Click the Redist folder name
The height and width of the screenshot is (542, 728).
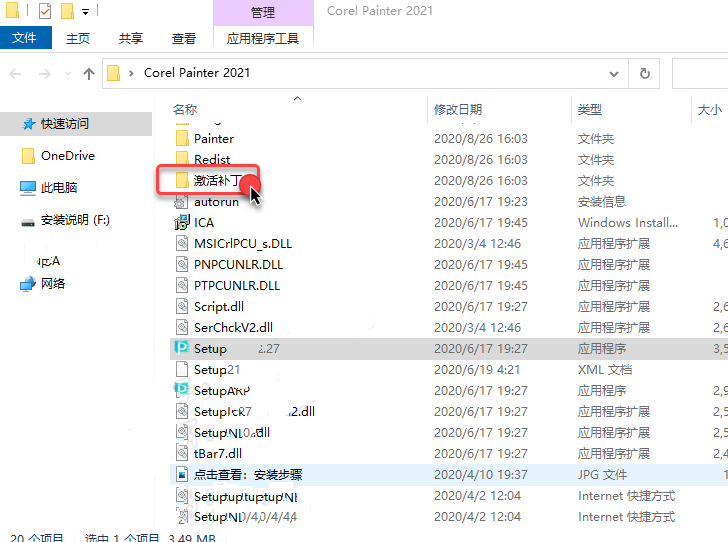212,159
